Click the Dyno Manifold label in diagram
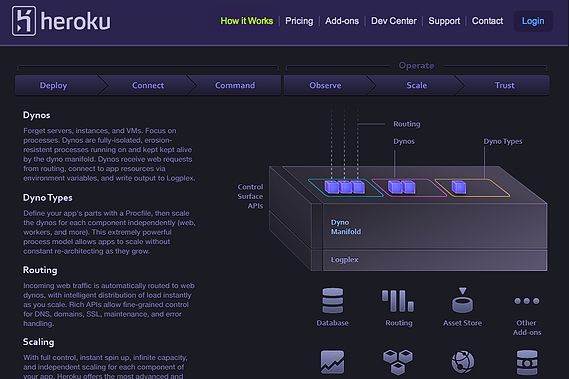 tap(346, 227)
